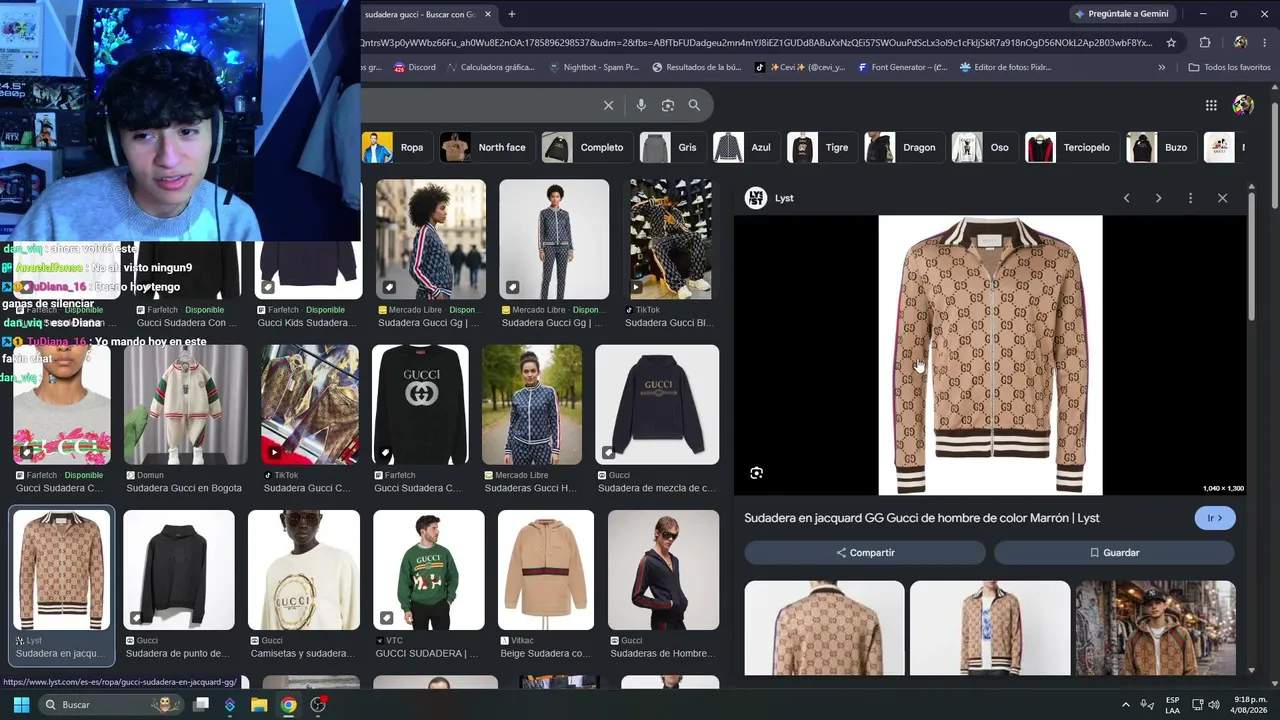Filter results by the Ropa chip
This screenshot has height=720, width=1280.
[396, 147]
